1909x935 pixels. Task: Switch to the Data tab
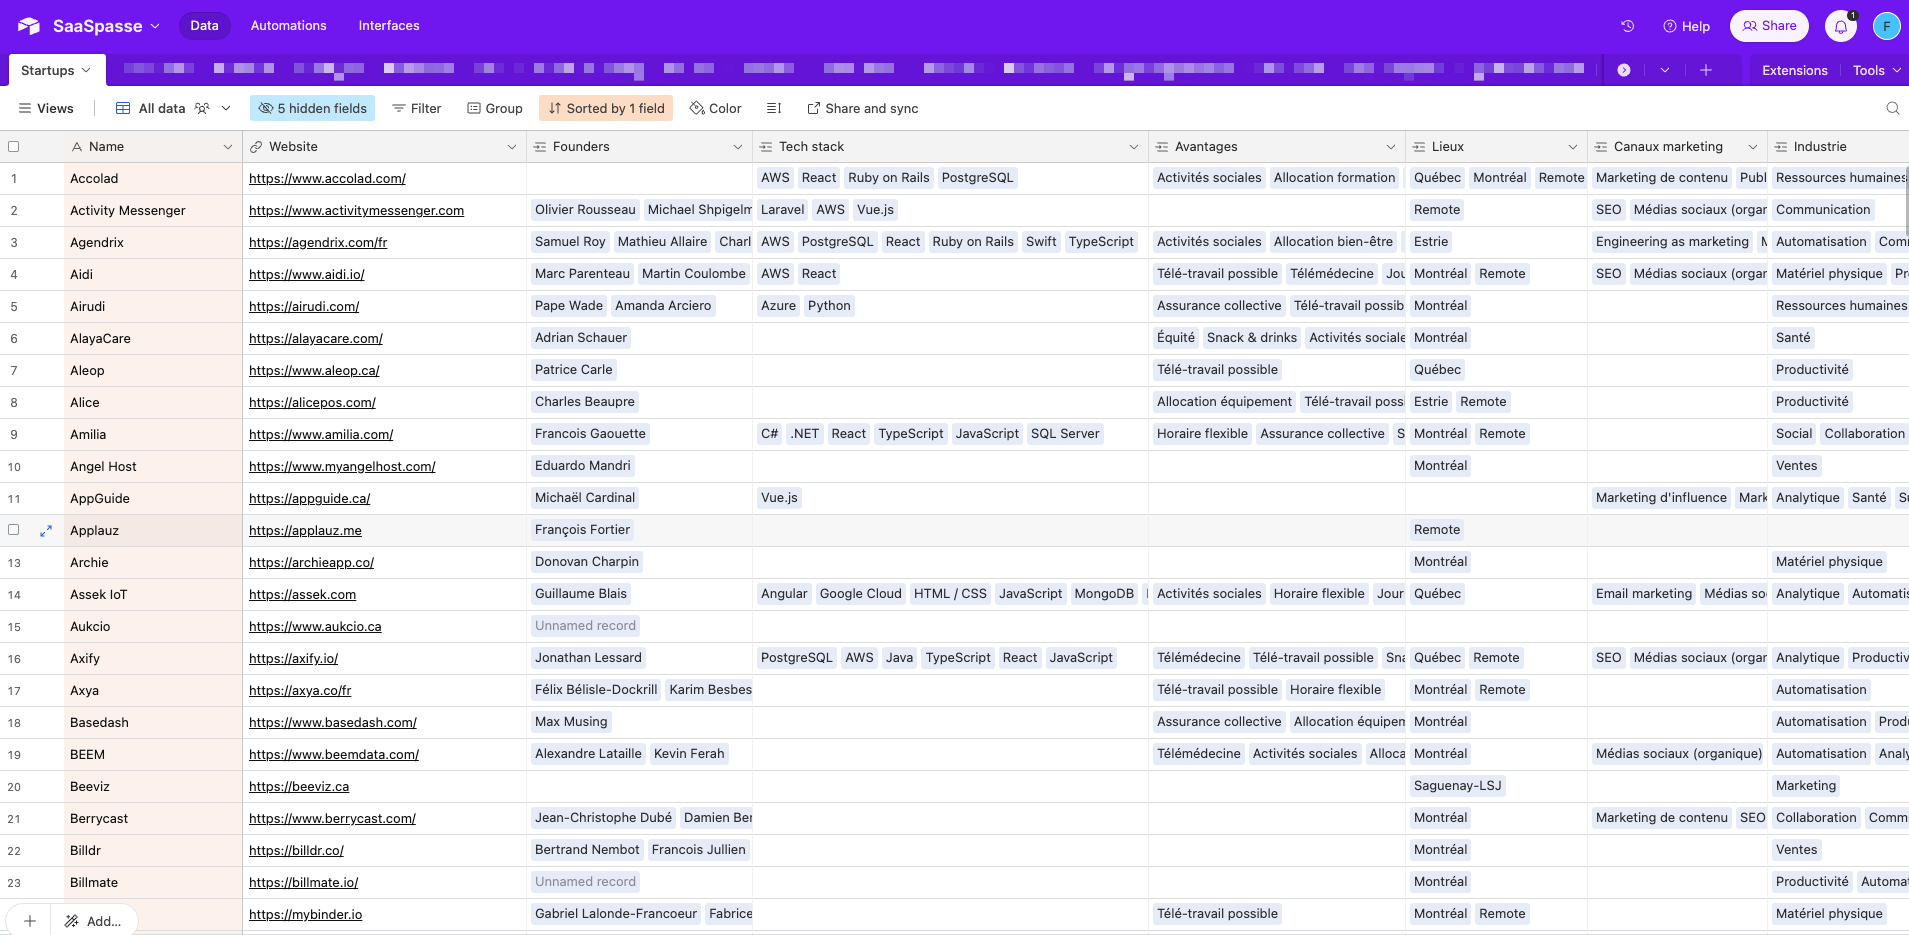click(x=204, y=26)
